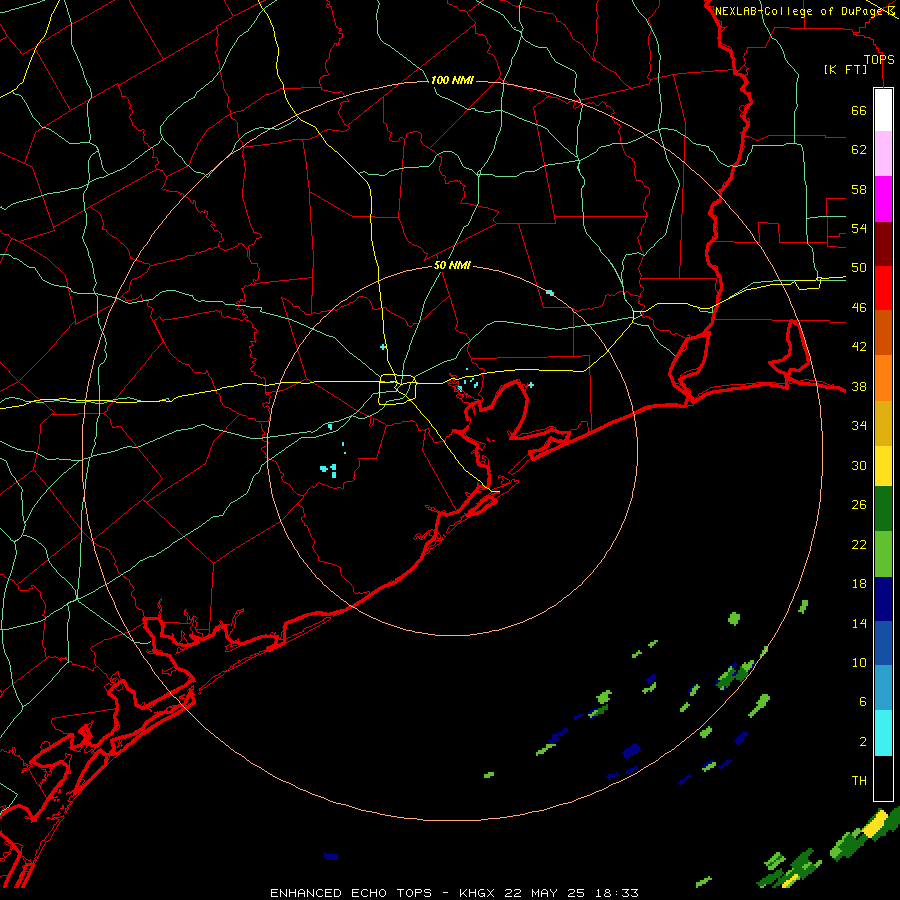This screenshot has height=900, width=900.
Task: Click the legend value "38"
Action: (x=859, y=387)
